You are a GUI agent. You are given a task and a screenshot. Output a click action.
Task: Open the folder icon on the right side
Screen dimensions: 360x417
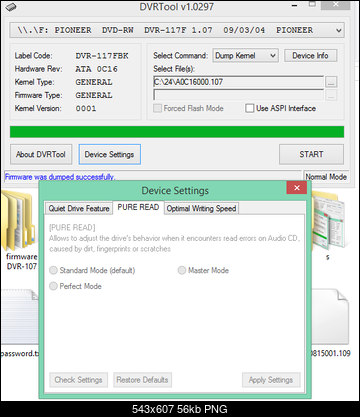click(329, 221)
